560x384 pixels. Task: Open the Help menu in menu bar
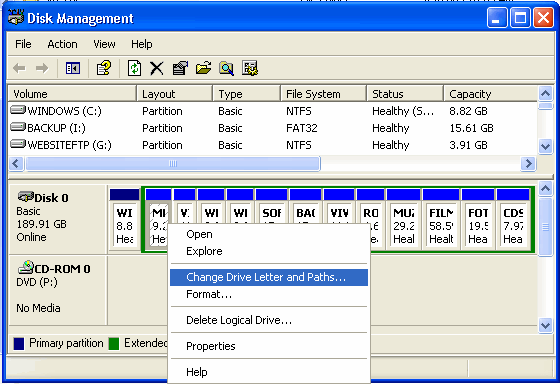point(142,44)
